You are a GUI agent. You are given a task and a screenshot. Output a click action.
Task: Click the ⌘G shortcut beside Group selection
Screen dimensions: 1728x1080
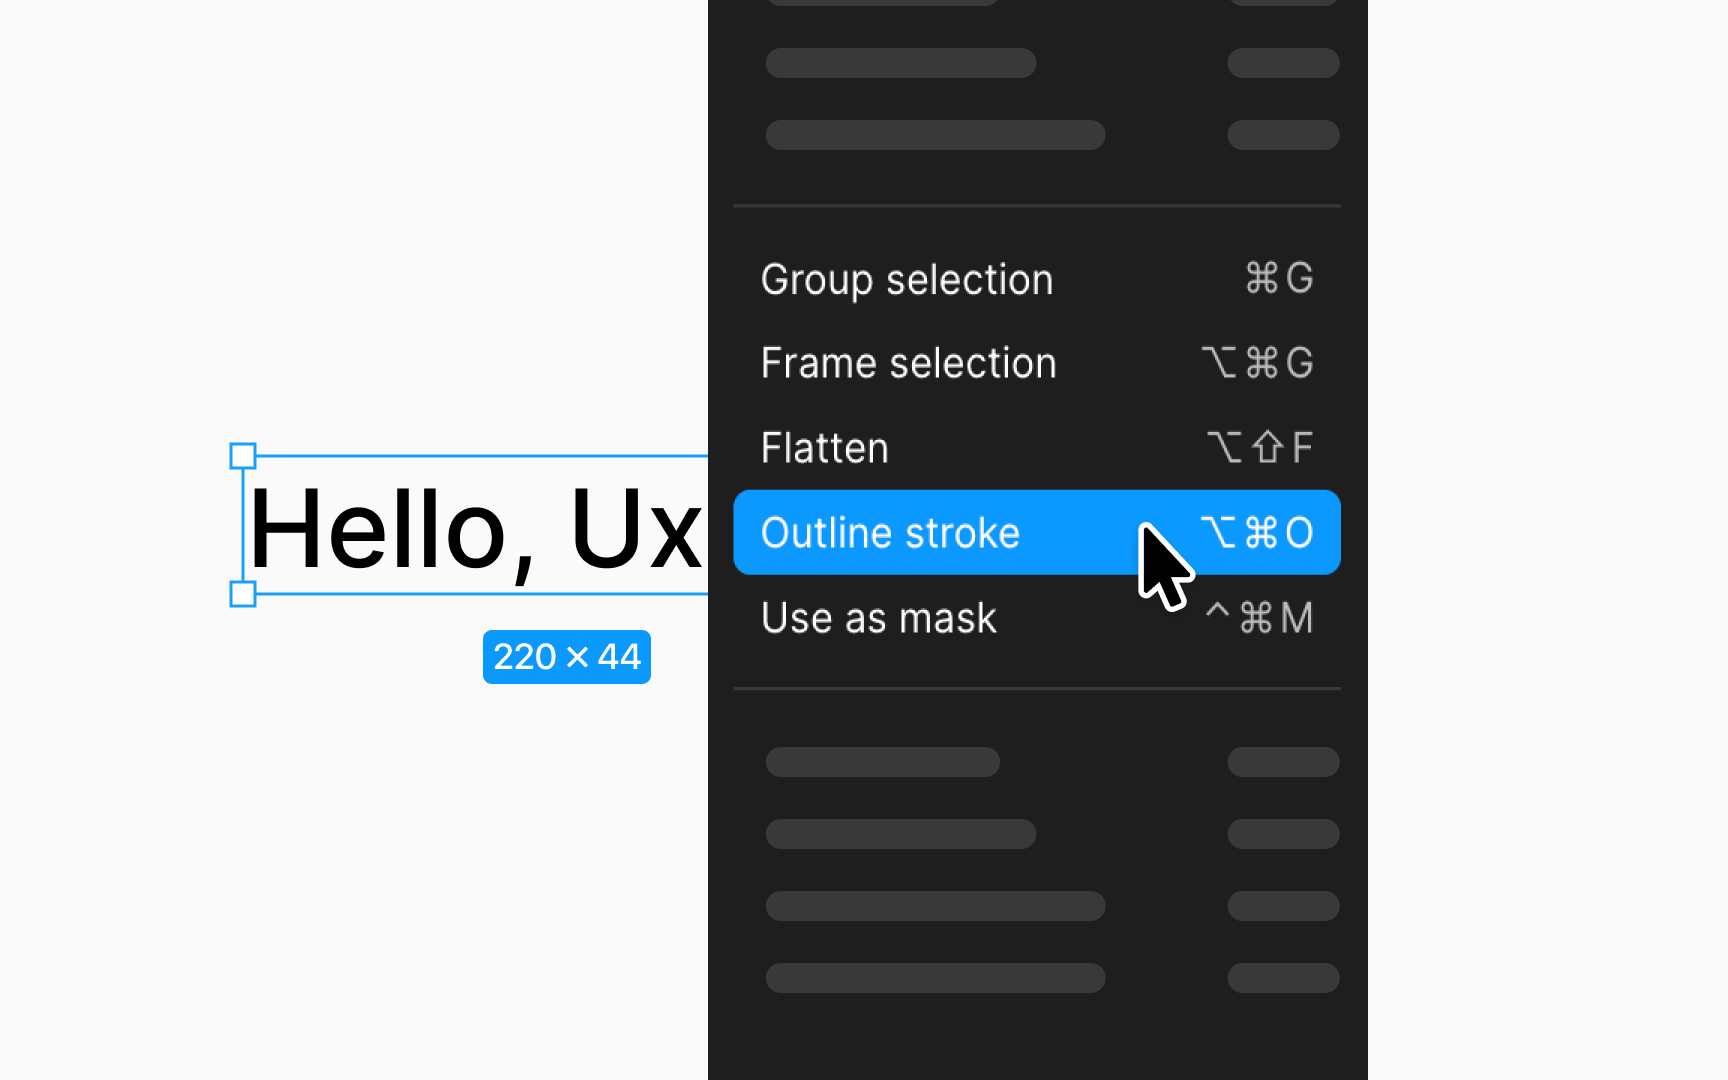pos(1279,278)
